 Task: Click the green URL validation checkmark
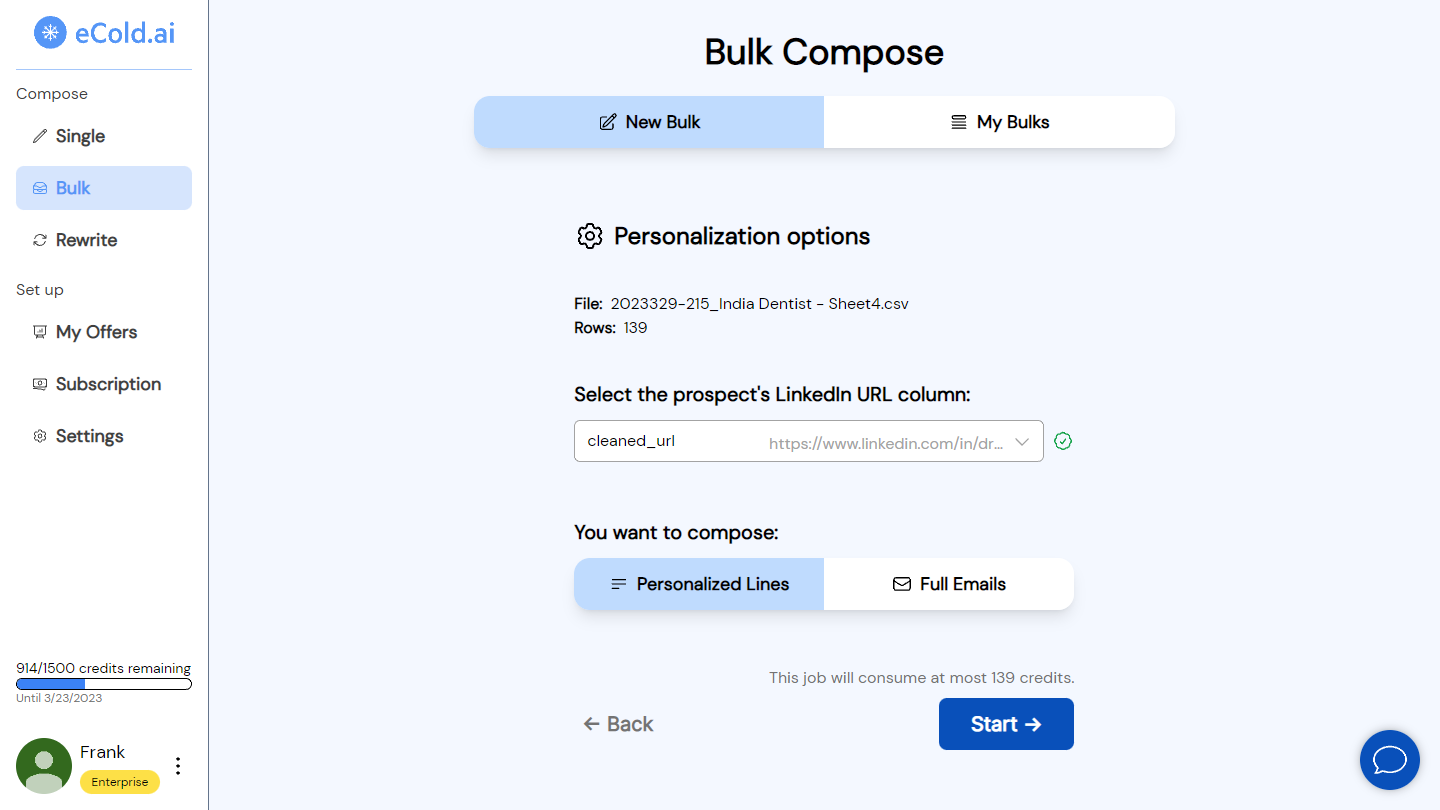click(1063, 441)
